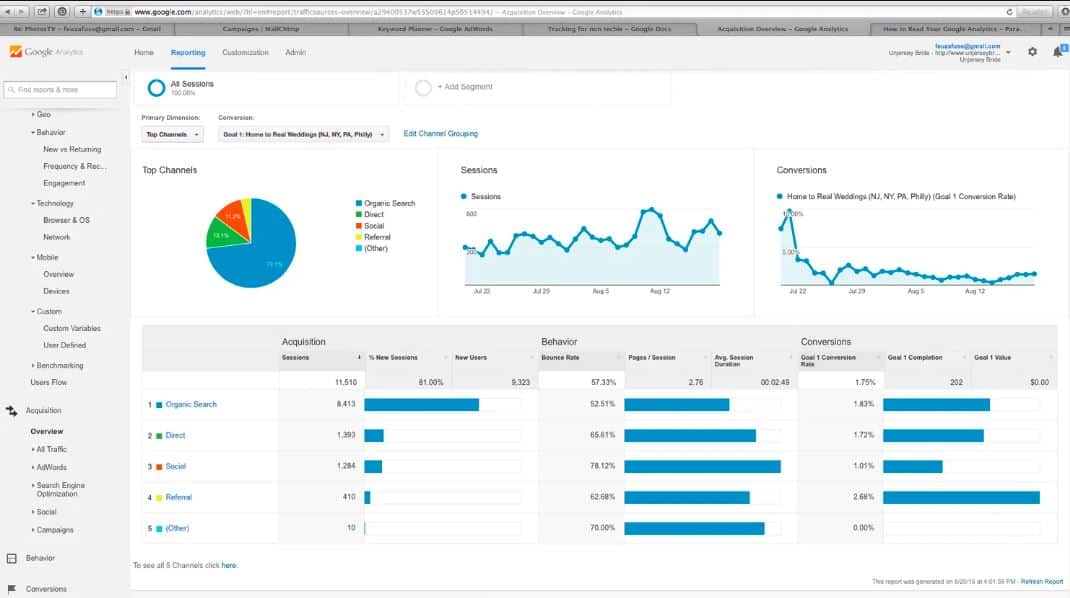Click the Direct legend green swatch
The width and height of the screenshot is (1070, 598).
[x=358, y=214]
